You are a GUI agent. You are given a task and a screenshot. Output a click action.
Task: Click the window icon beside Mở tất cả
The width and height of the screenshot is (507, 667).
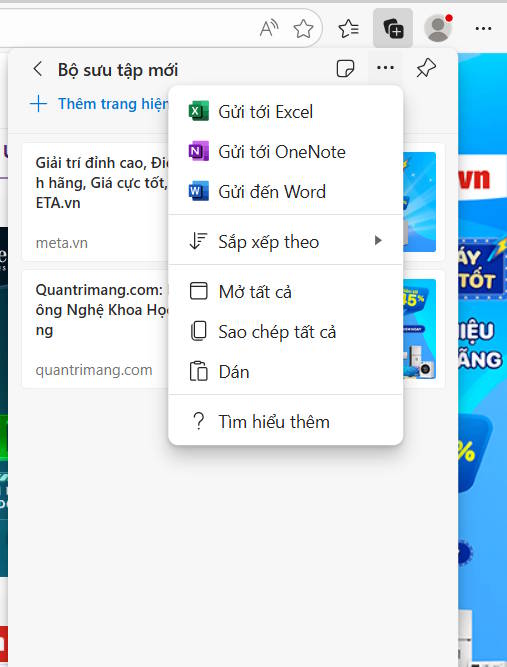199,291
